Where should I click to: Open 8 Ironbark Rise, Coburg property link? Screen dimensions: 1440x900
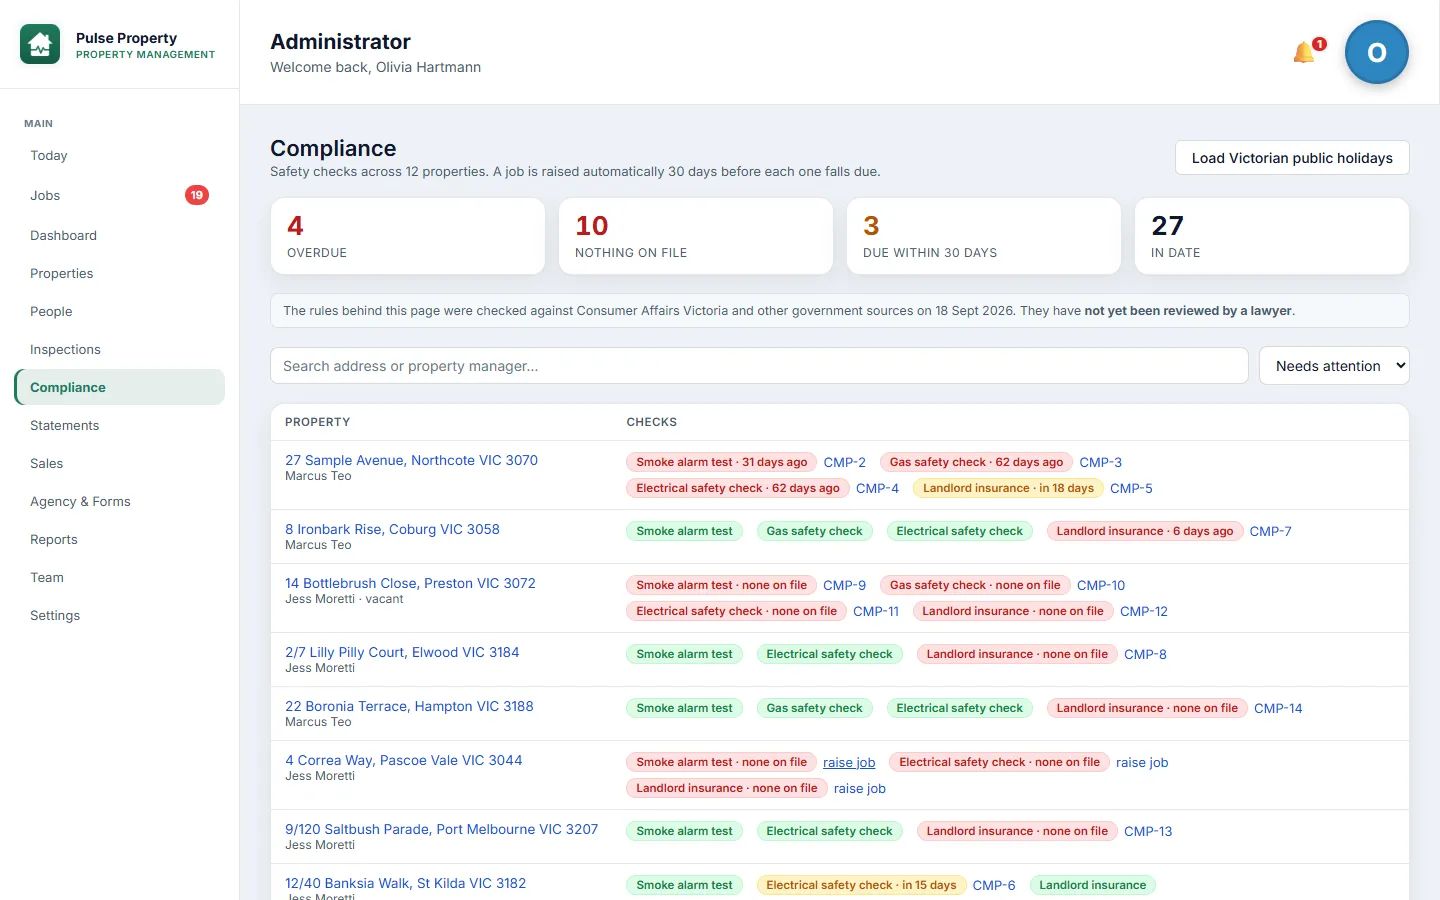392,529
